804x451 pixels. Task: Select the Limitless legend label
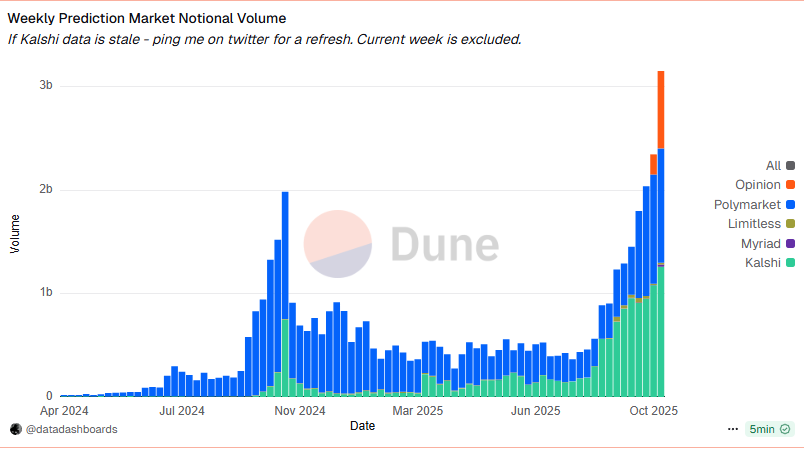click(754, 223)
